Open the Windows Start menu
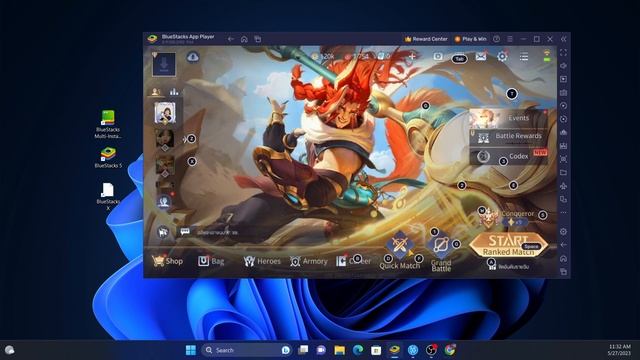 tap(191, 350)
